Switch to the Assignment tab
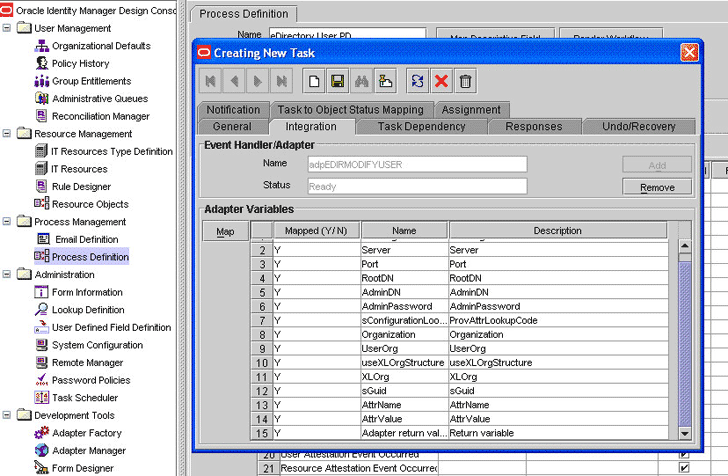Image resolution: width=728 pixels, height=476 pixels. point(471,110)
